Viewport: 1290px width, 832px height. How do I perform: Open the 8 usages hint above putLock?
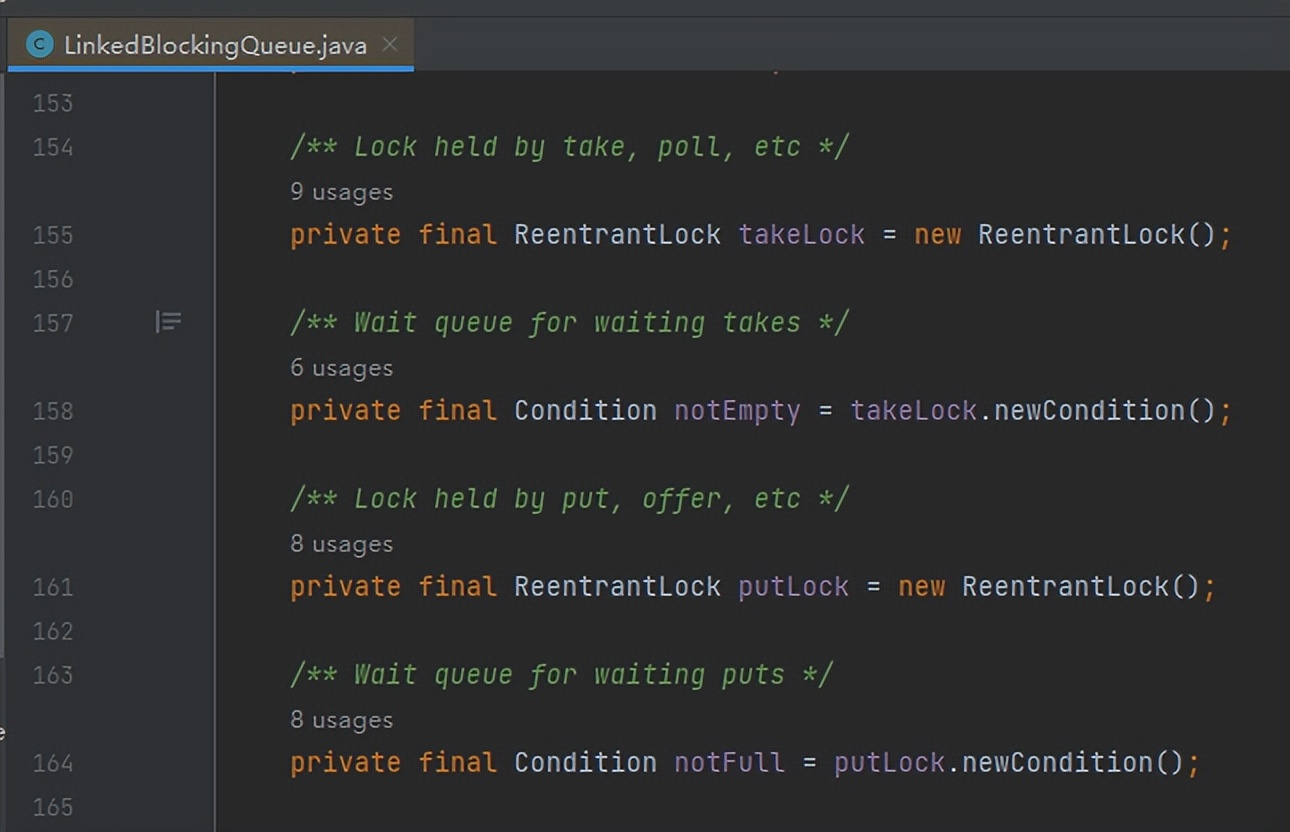click(x=341, y=544)
